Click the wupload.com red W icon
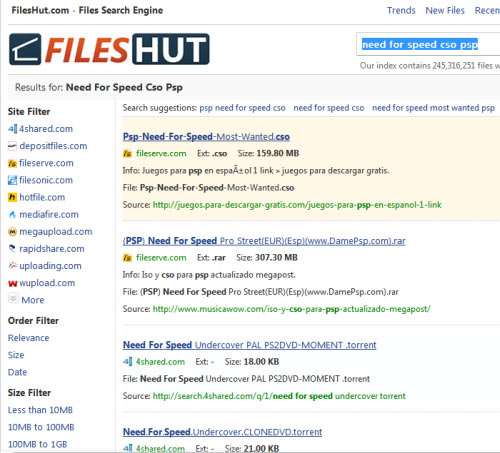This screenshot has height=453, width=500. (x=12, y=283)
